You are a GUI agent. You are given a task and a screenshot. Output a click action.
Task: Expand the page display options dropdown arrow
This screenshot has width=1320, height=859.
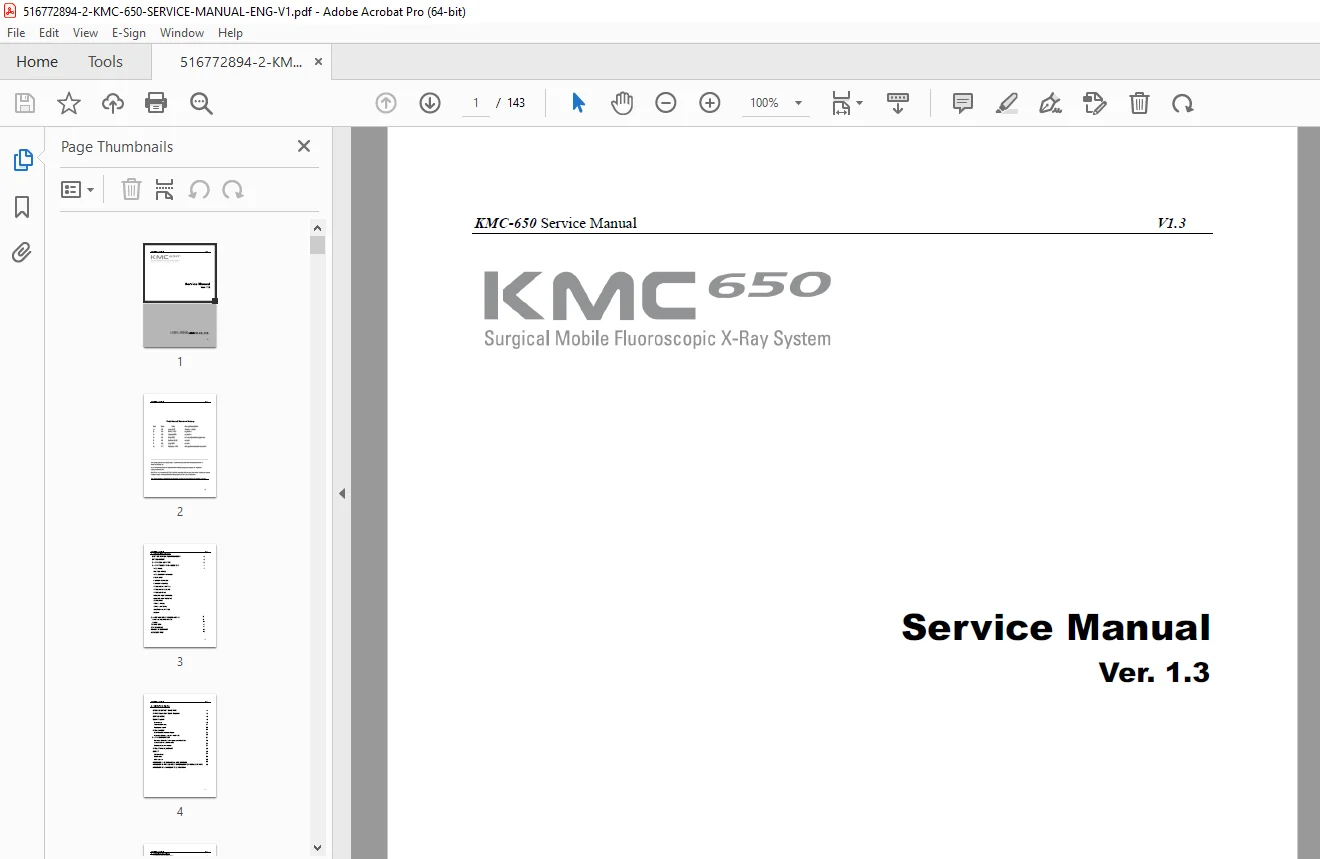861,103
